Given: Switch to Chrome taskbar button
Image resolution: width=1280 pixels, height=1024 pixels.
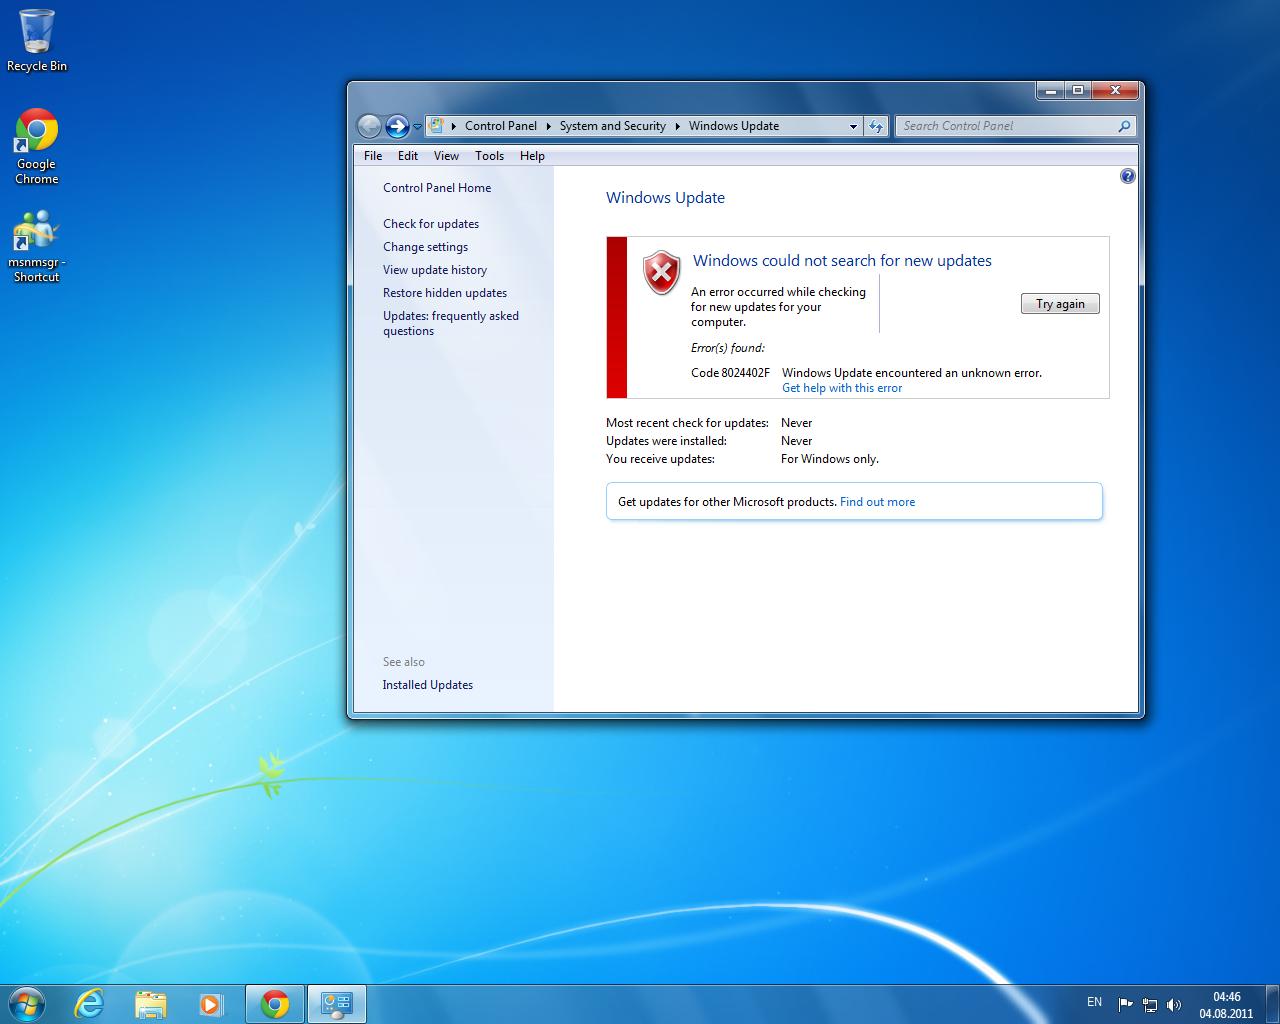Looking at the screenshot, I should coord(275,1004).
